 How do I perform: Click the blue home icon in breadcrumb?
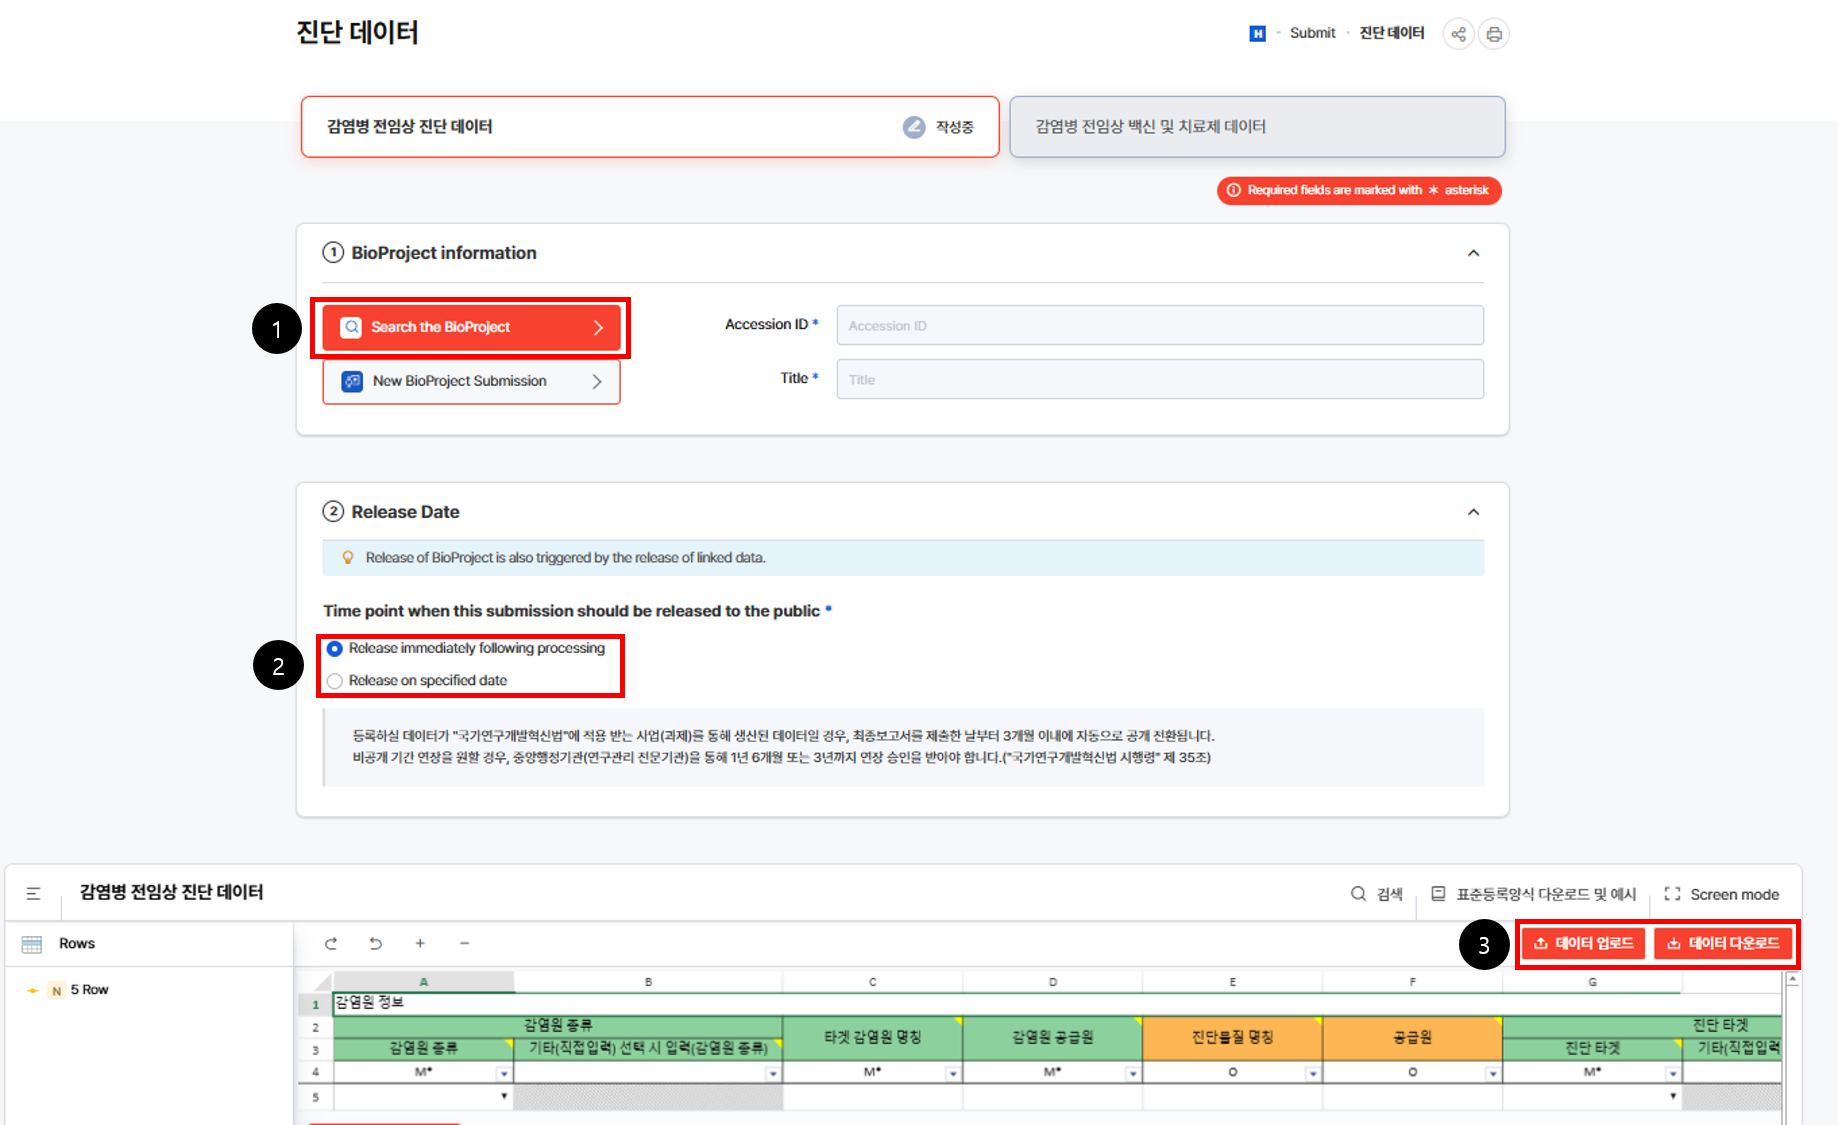click(x=1257, y=34)
